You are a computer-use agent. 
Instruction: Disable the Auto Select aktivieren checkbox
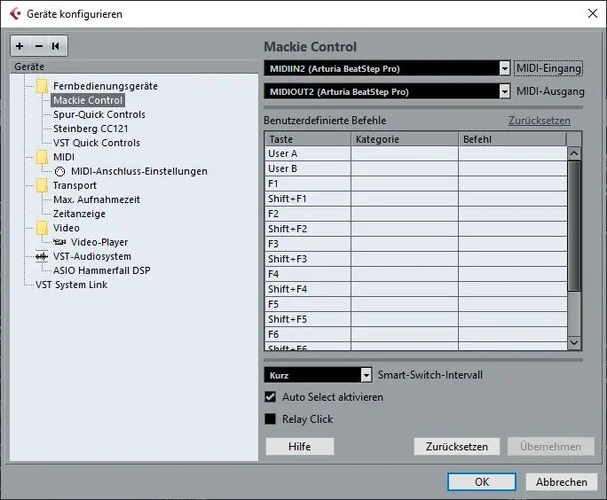tap(271, 397)
